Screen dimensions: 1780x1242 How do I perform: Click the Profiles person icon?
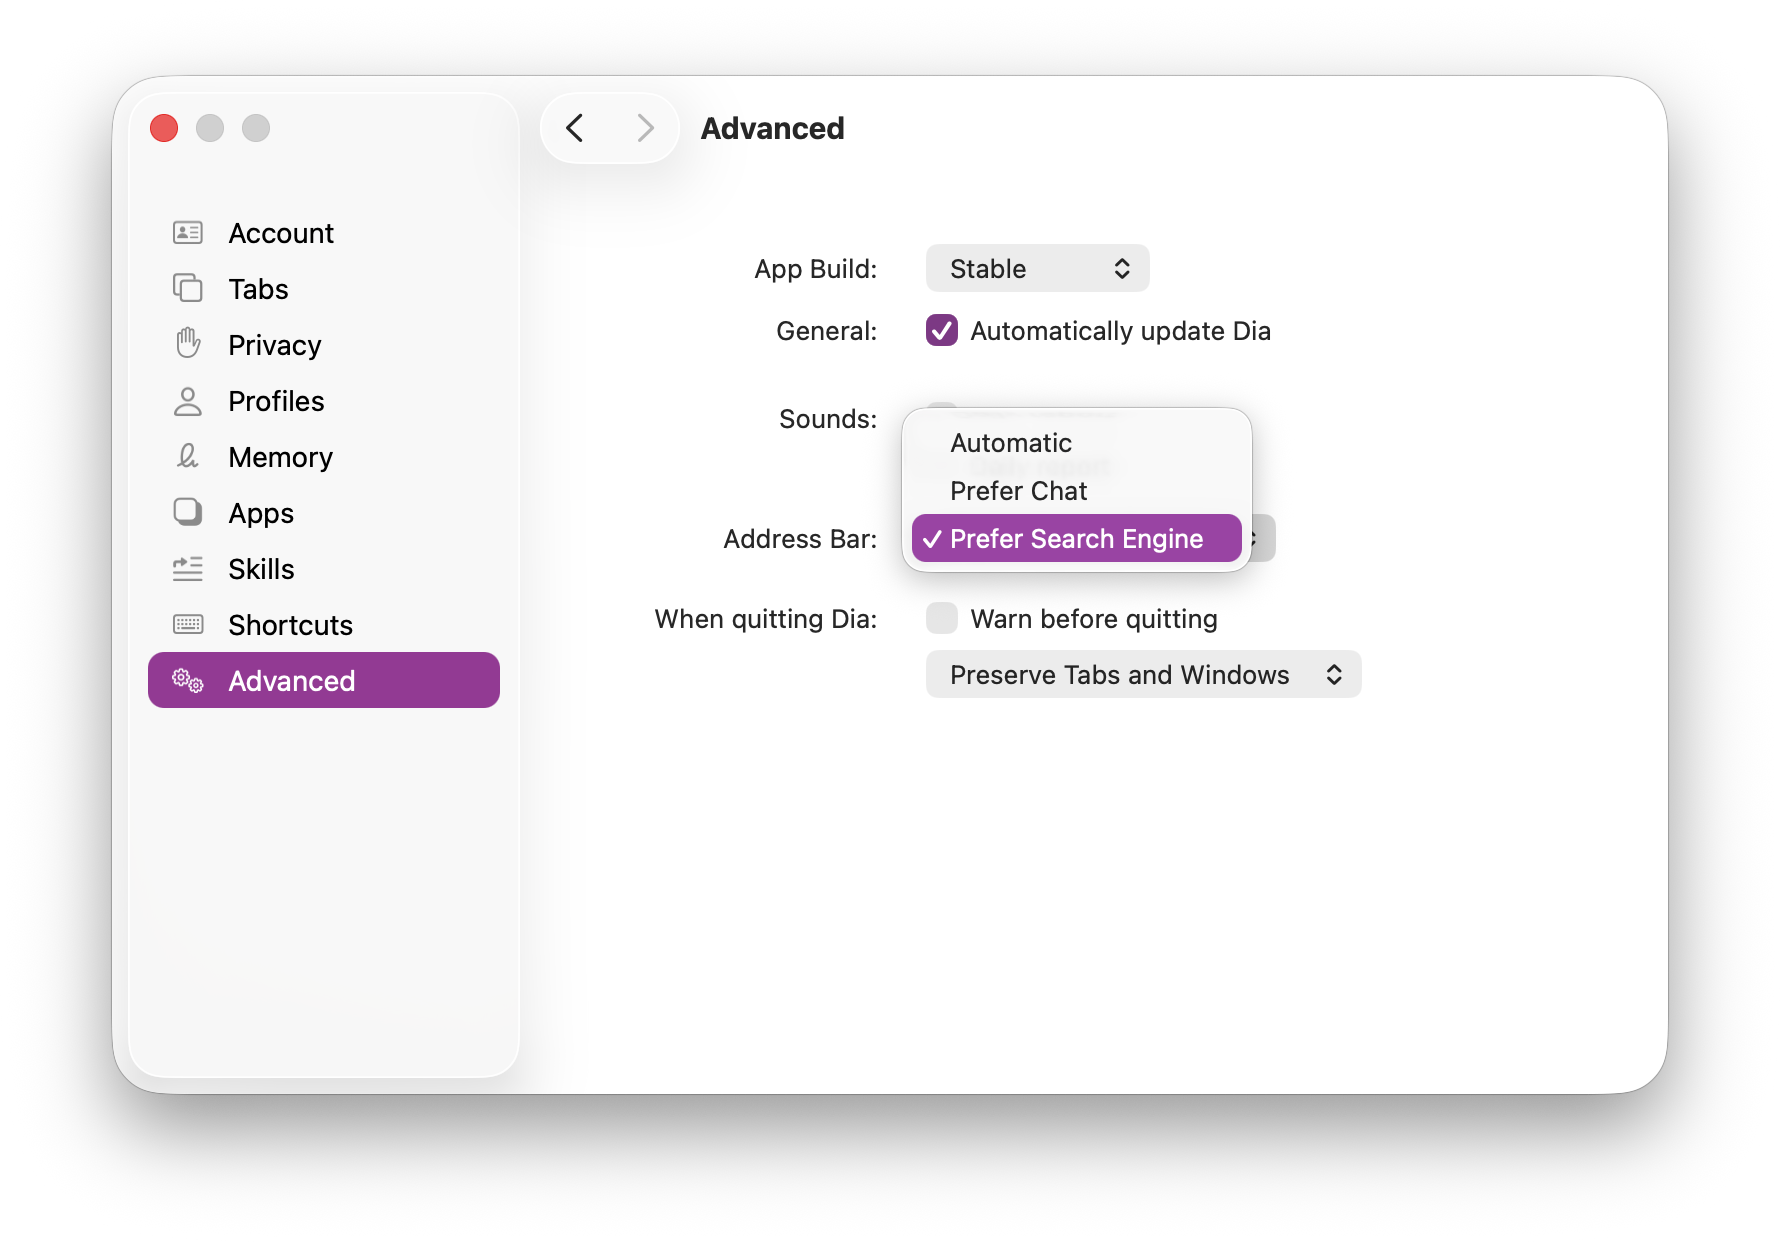click(188, 401)
